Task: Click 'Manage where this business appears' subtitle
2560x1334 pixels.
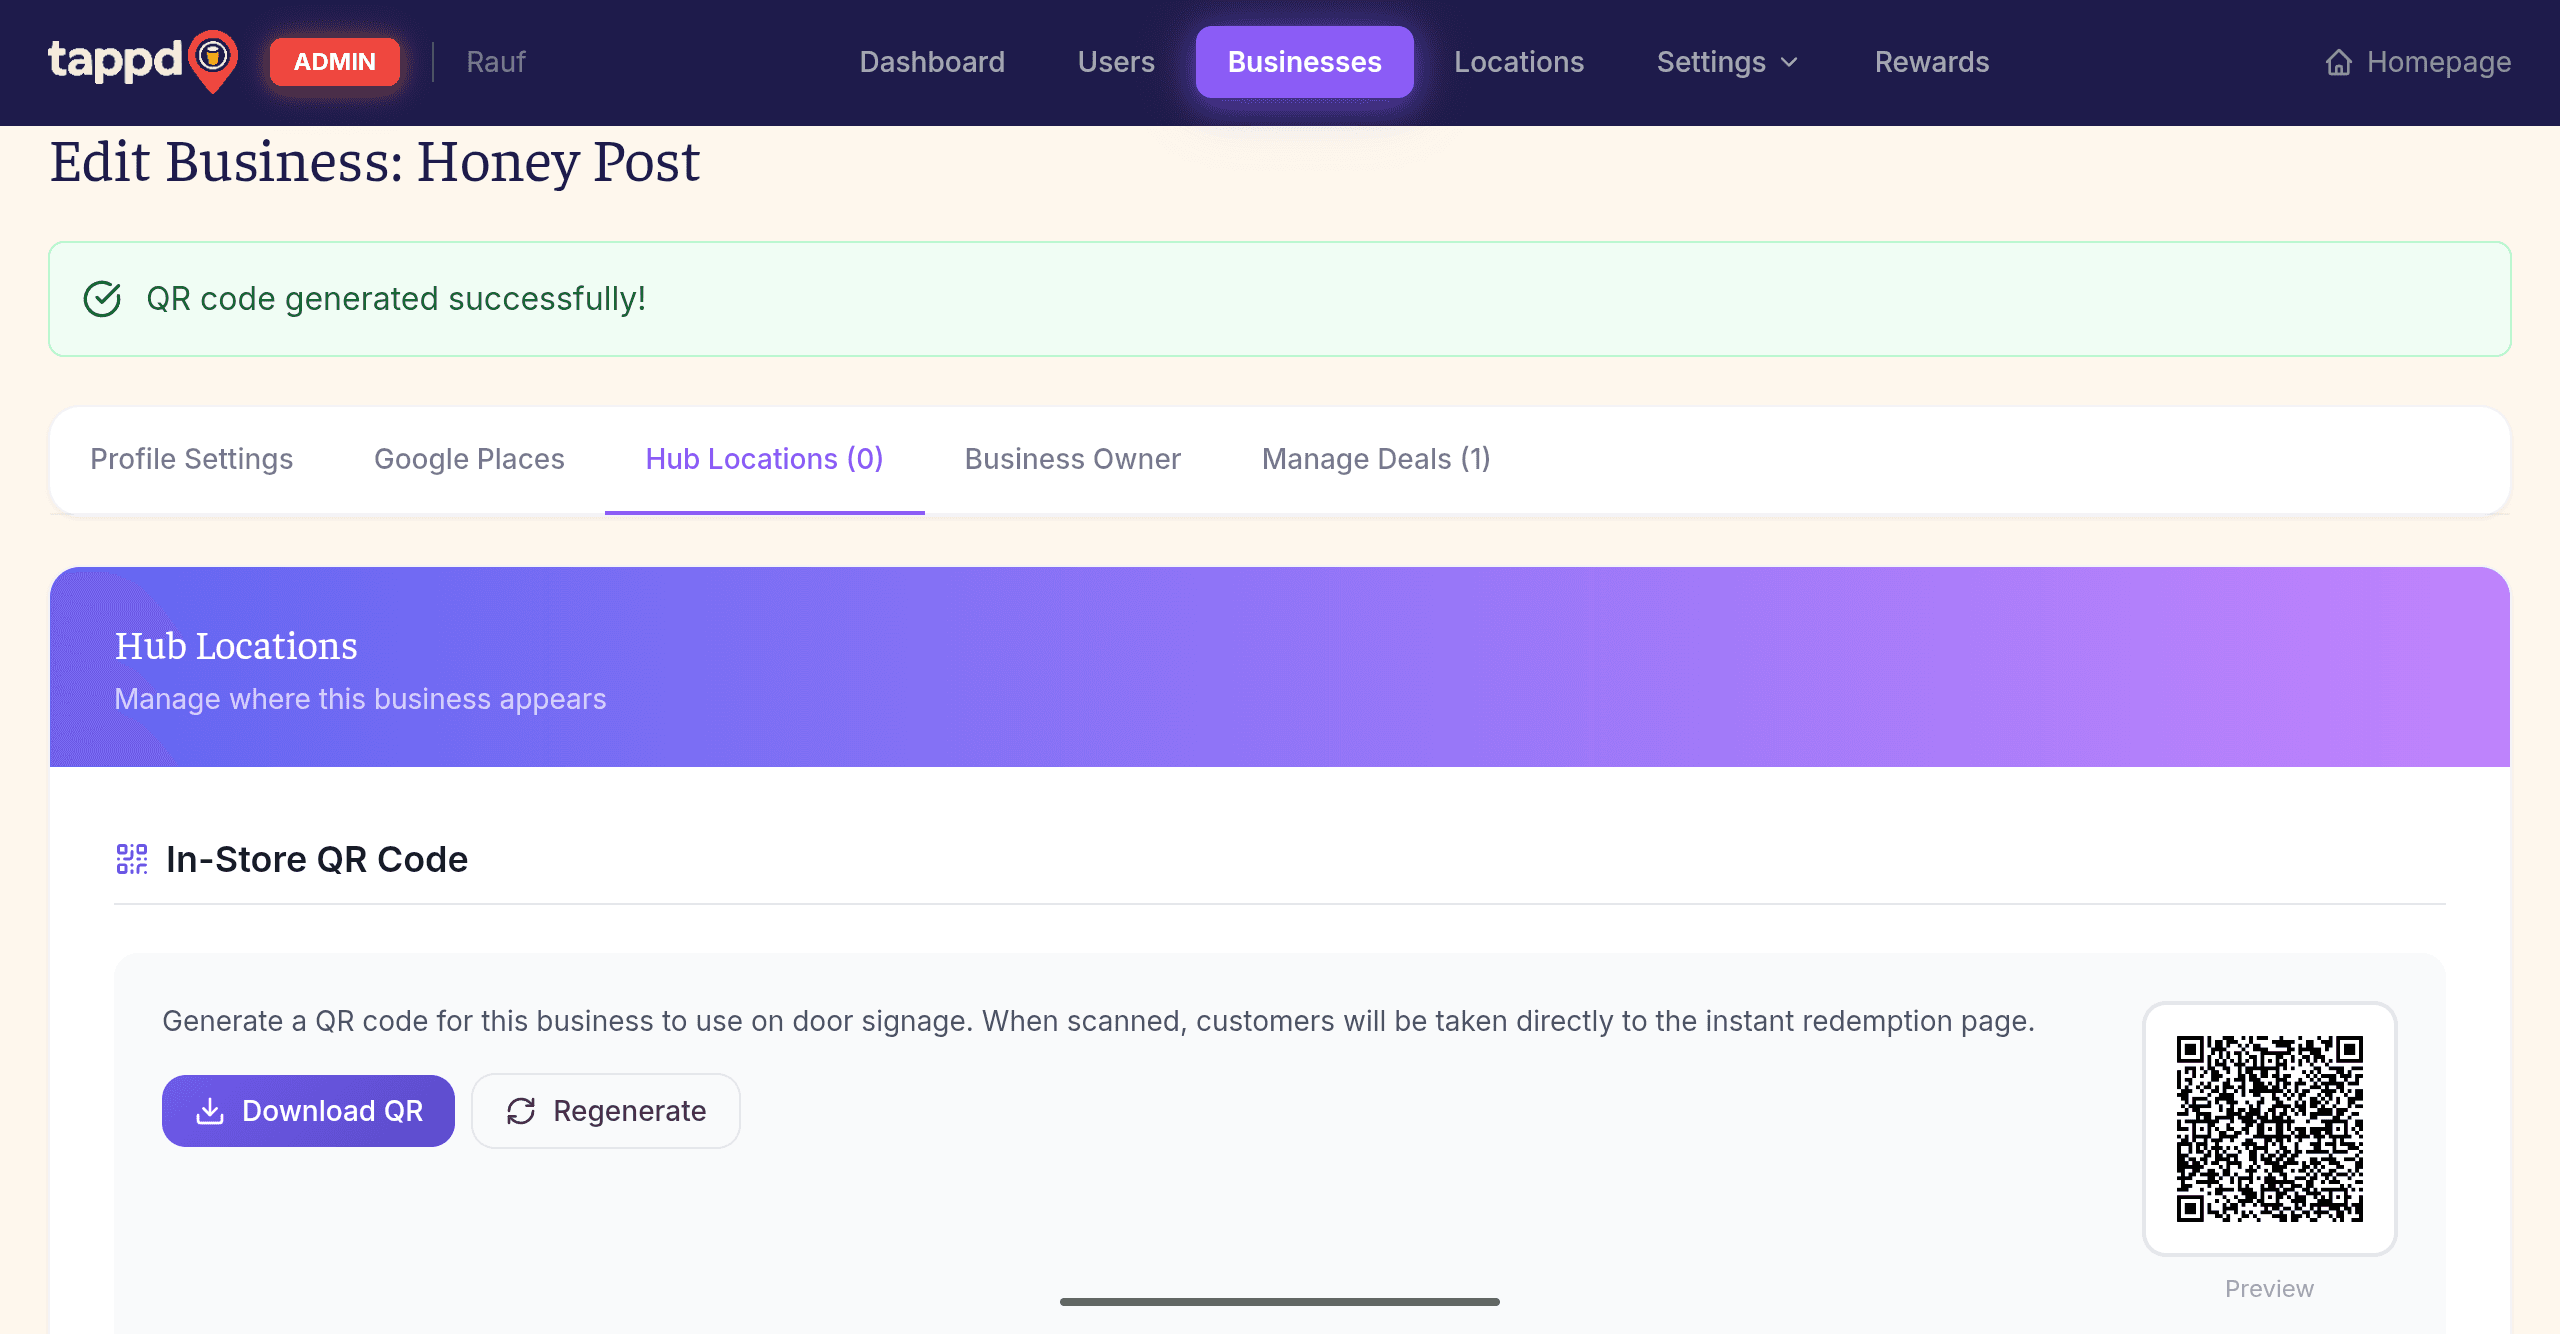Action: pos(360,699)
